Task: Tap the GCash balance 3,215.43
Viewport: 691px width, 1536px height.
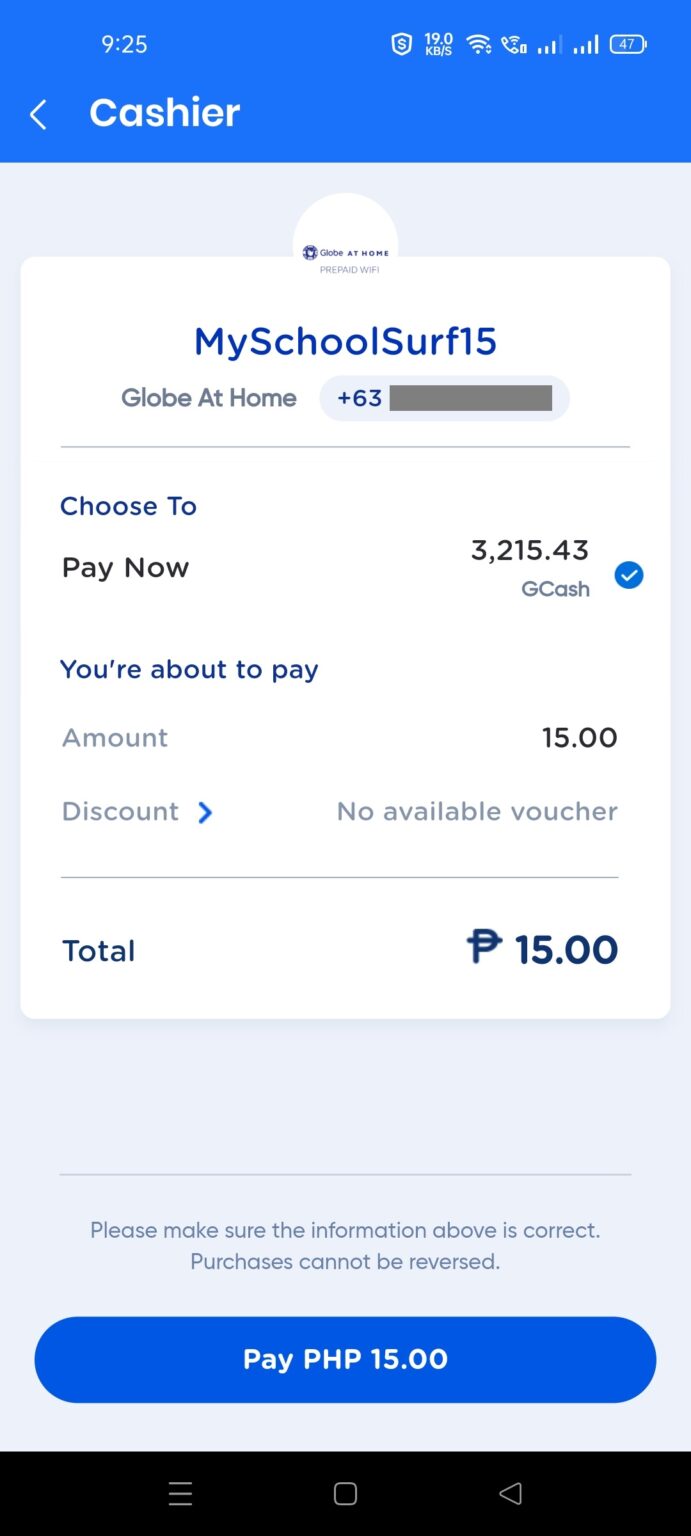Action: click(529, 549)
